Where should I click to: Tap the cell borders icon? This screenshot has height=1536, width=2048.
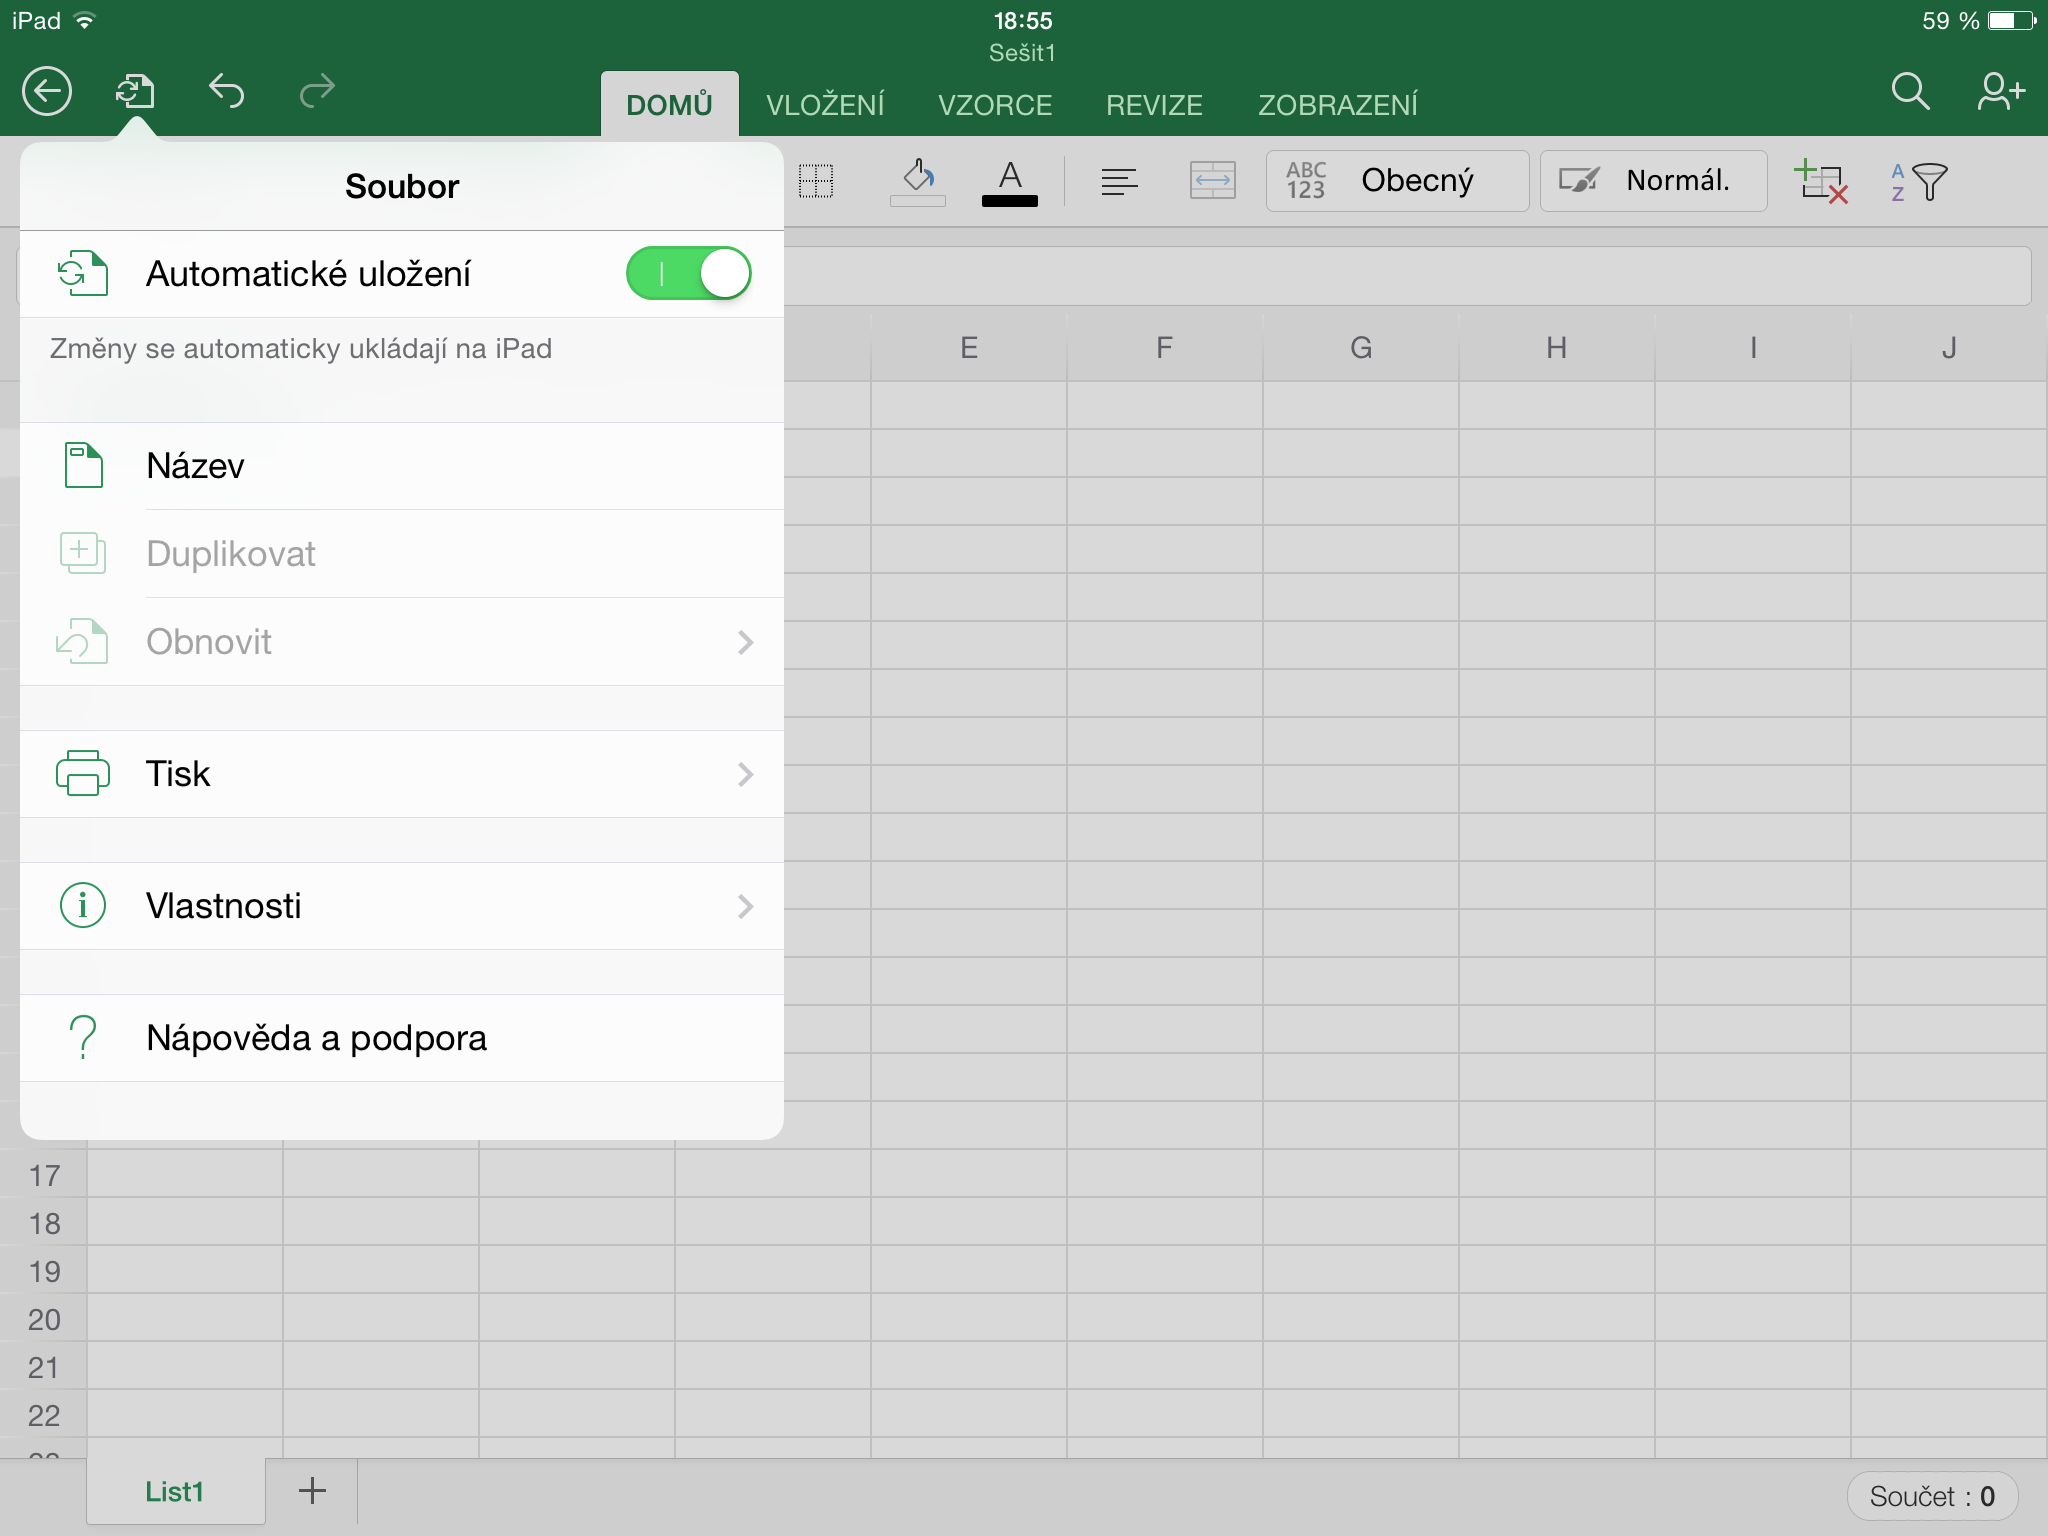click(816, 181)
